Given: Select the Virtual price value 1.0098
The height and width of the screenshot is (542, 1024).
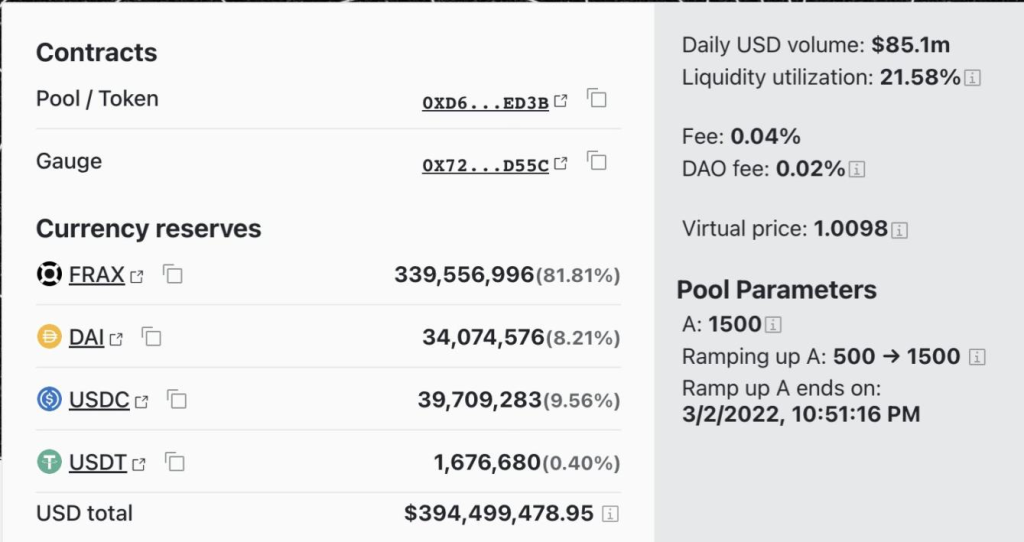Looking at the screenshot, I should pos(851,229).
